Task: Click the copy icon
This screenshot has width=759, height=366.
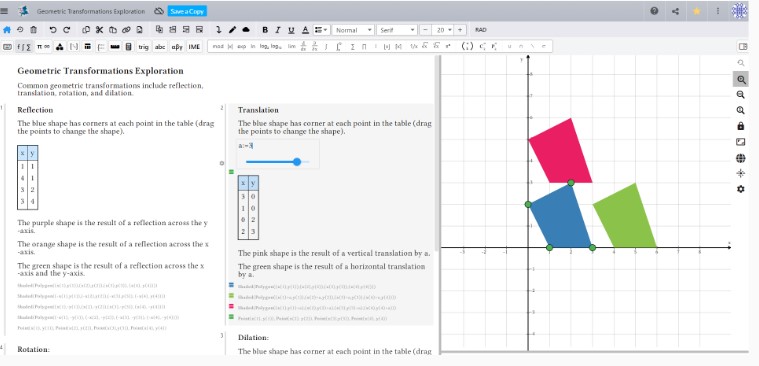Action: tap(86, 30)
